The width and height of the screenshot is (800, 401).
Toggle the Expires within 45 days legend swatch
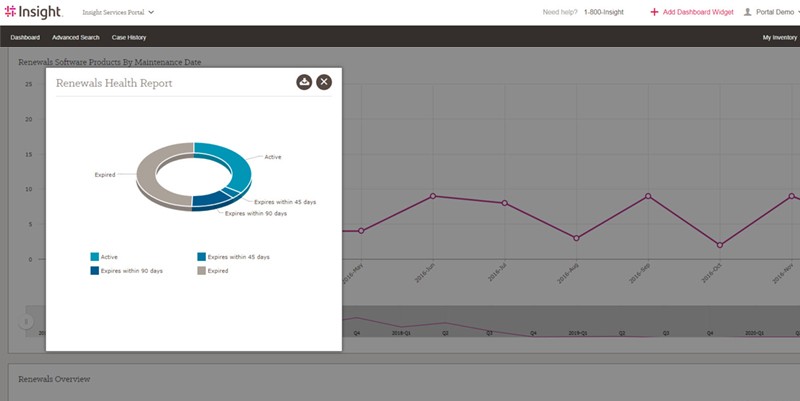[202, 257]
